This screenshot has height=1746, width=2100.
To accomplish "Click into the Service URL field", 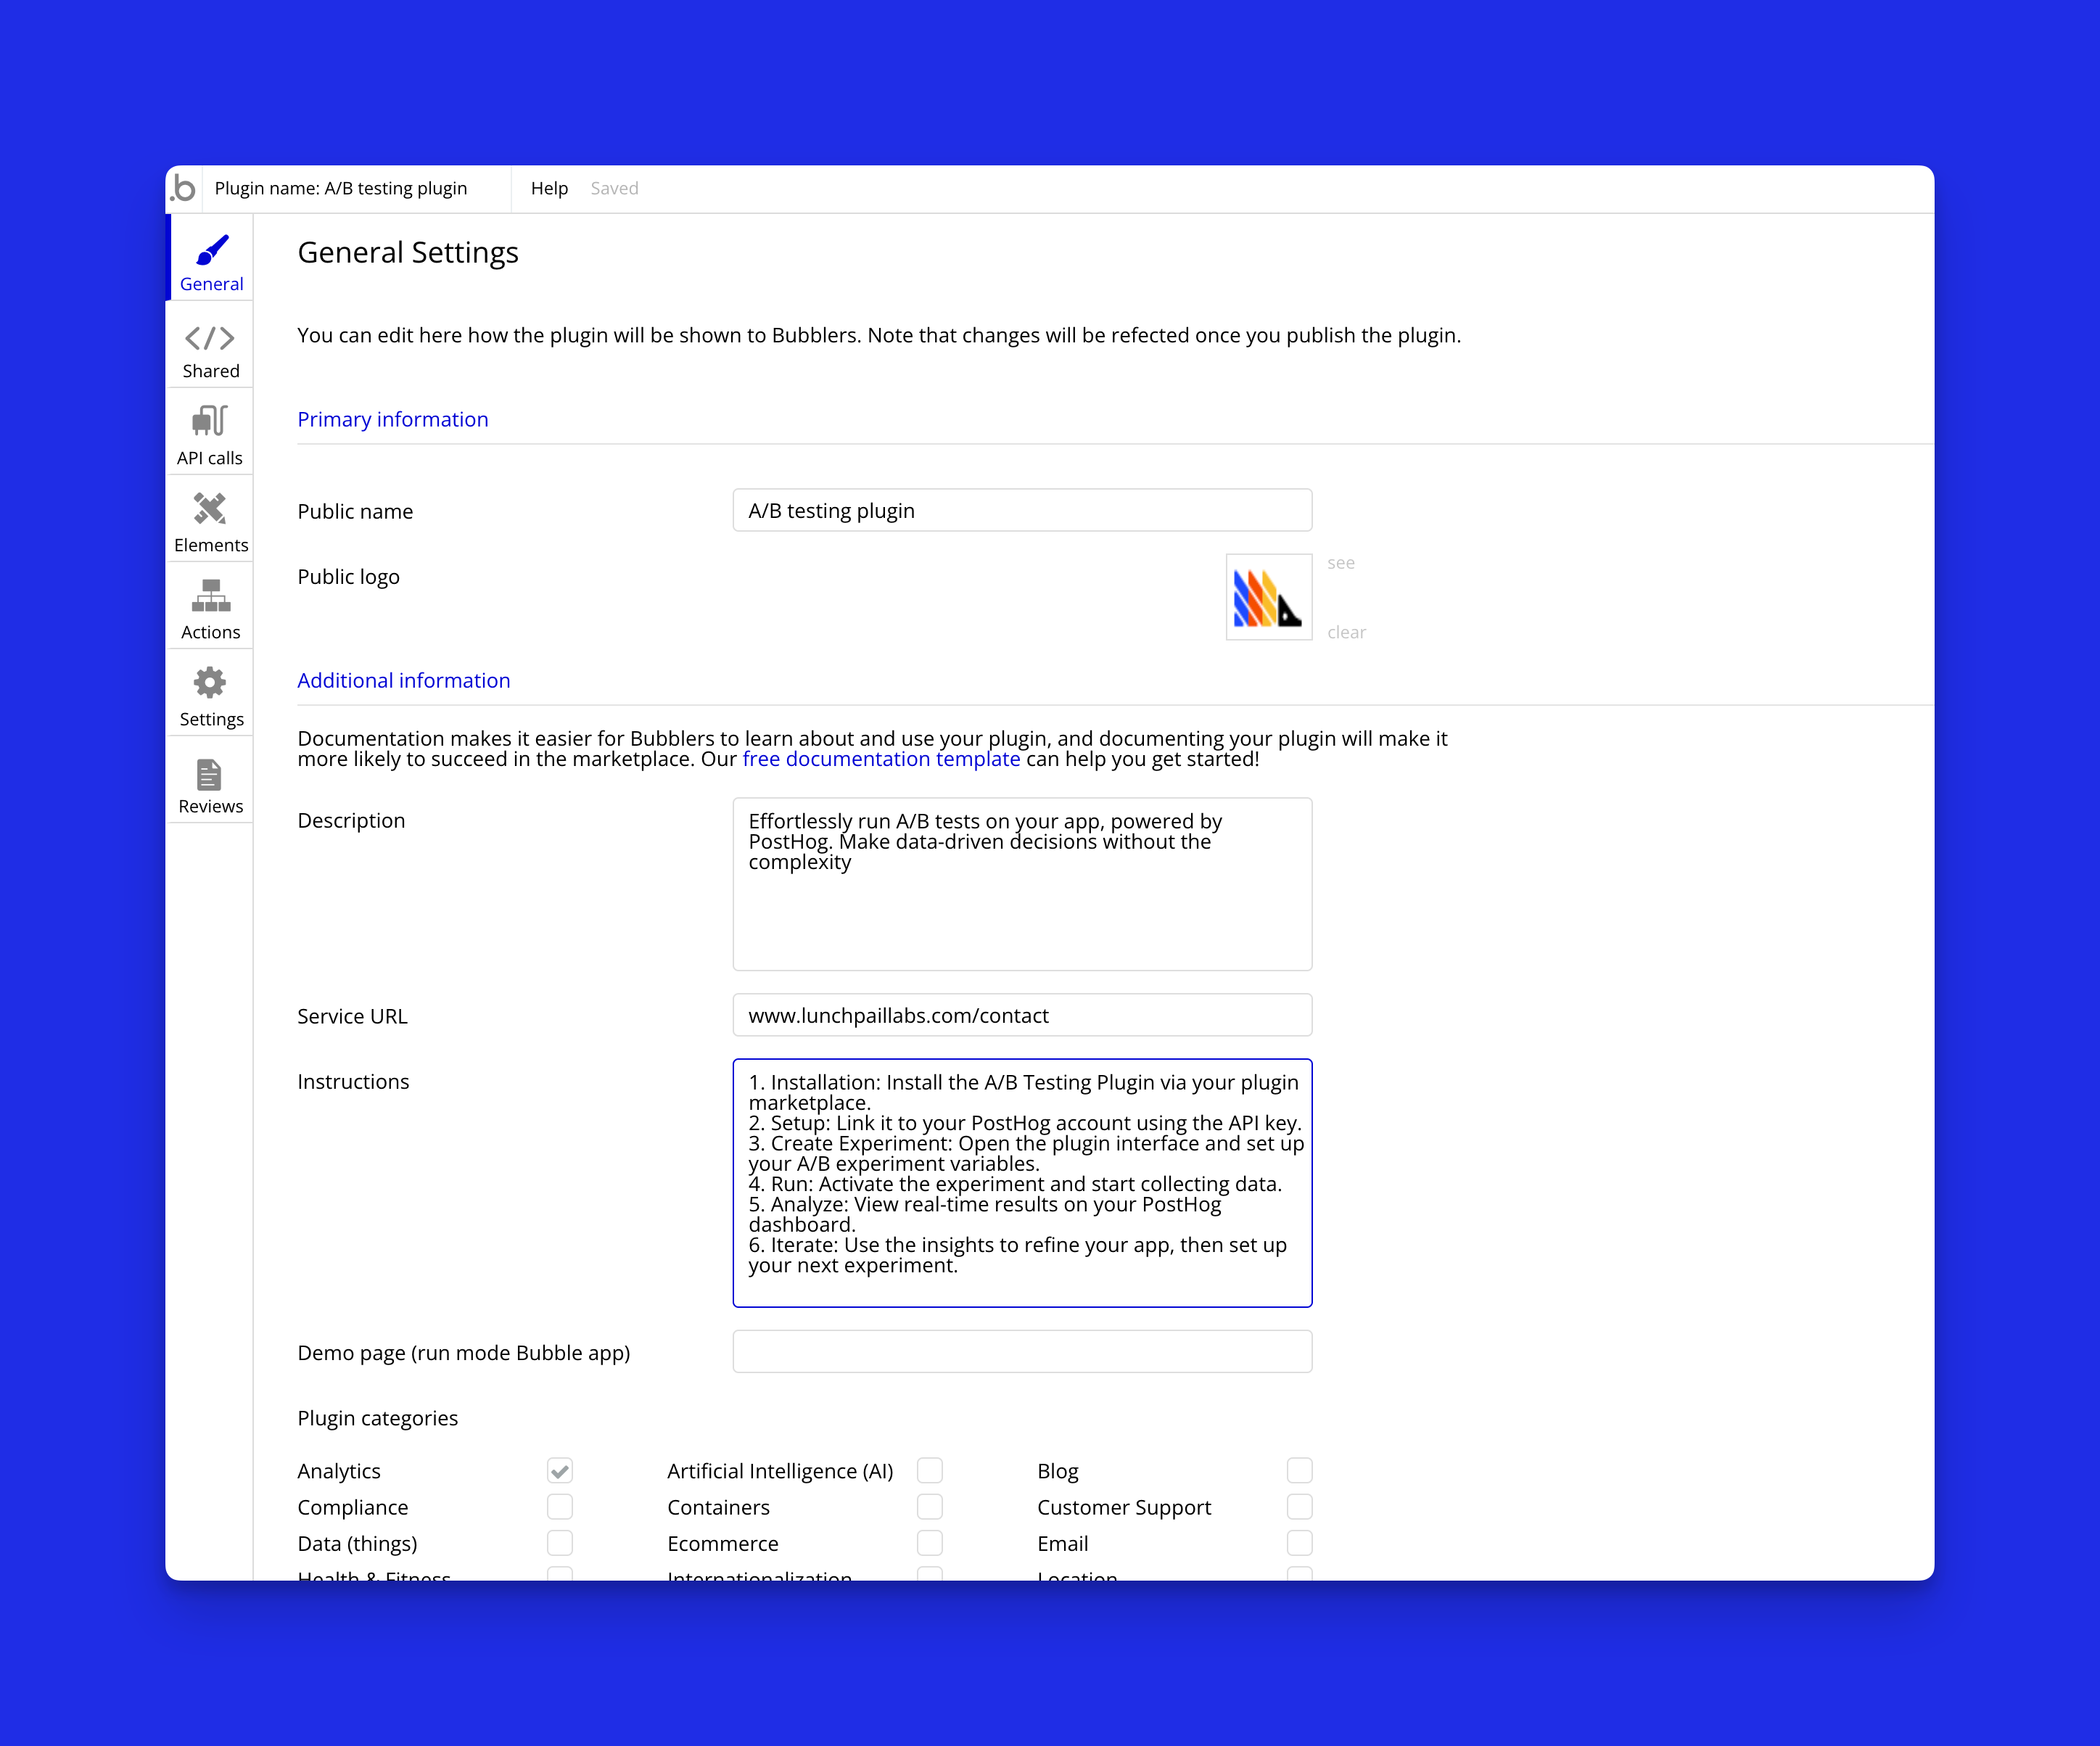I will coord(1022,1015).
